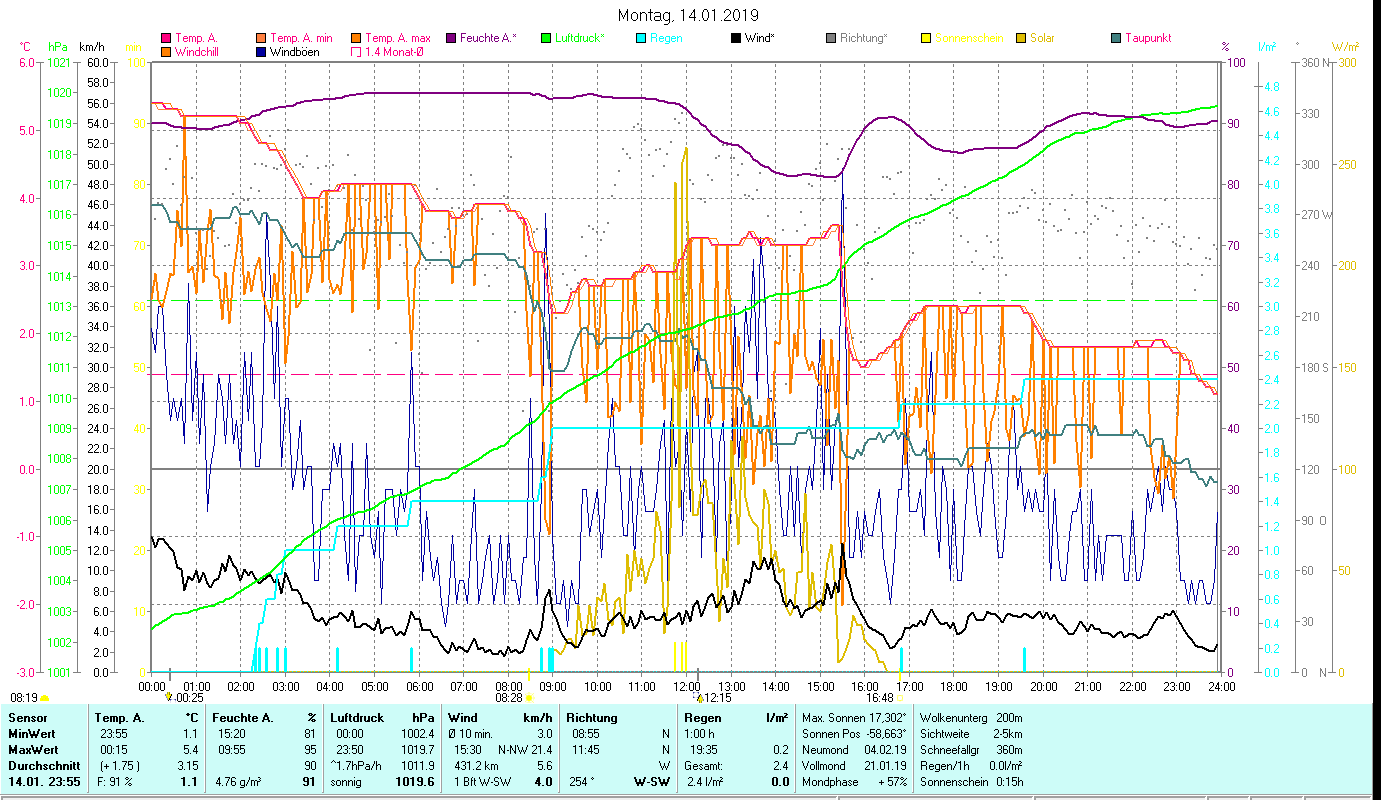Click the Regen/1h 0.0l/m² entry
This screenshot has width=1381, height=800.
[x=971, y=766]
